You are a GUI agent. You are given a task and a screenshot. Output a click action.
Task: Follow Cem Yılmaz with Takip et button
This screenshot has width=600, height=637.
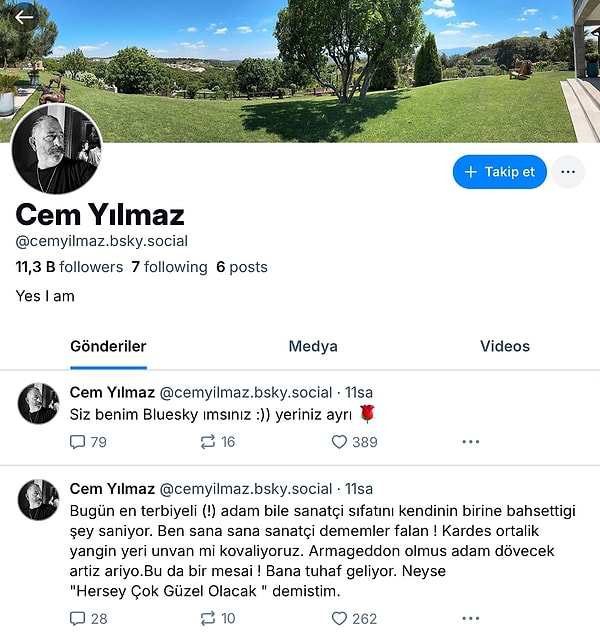pos(500,172)
